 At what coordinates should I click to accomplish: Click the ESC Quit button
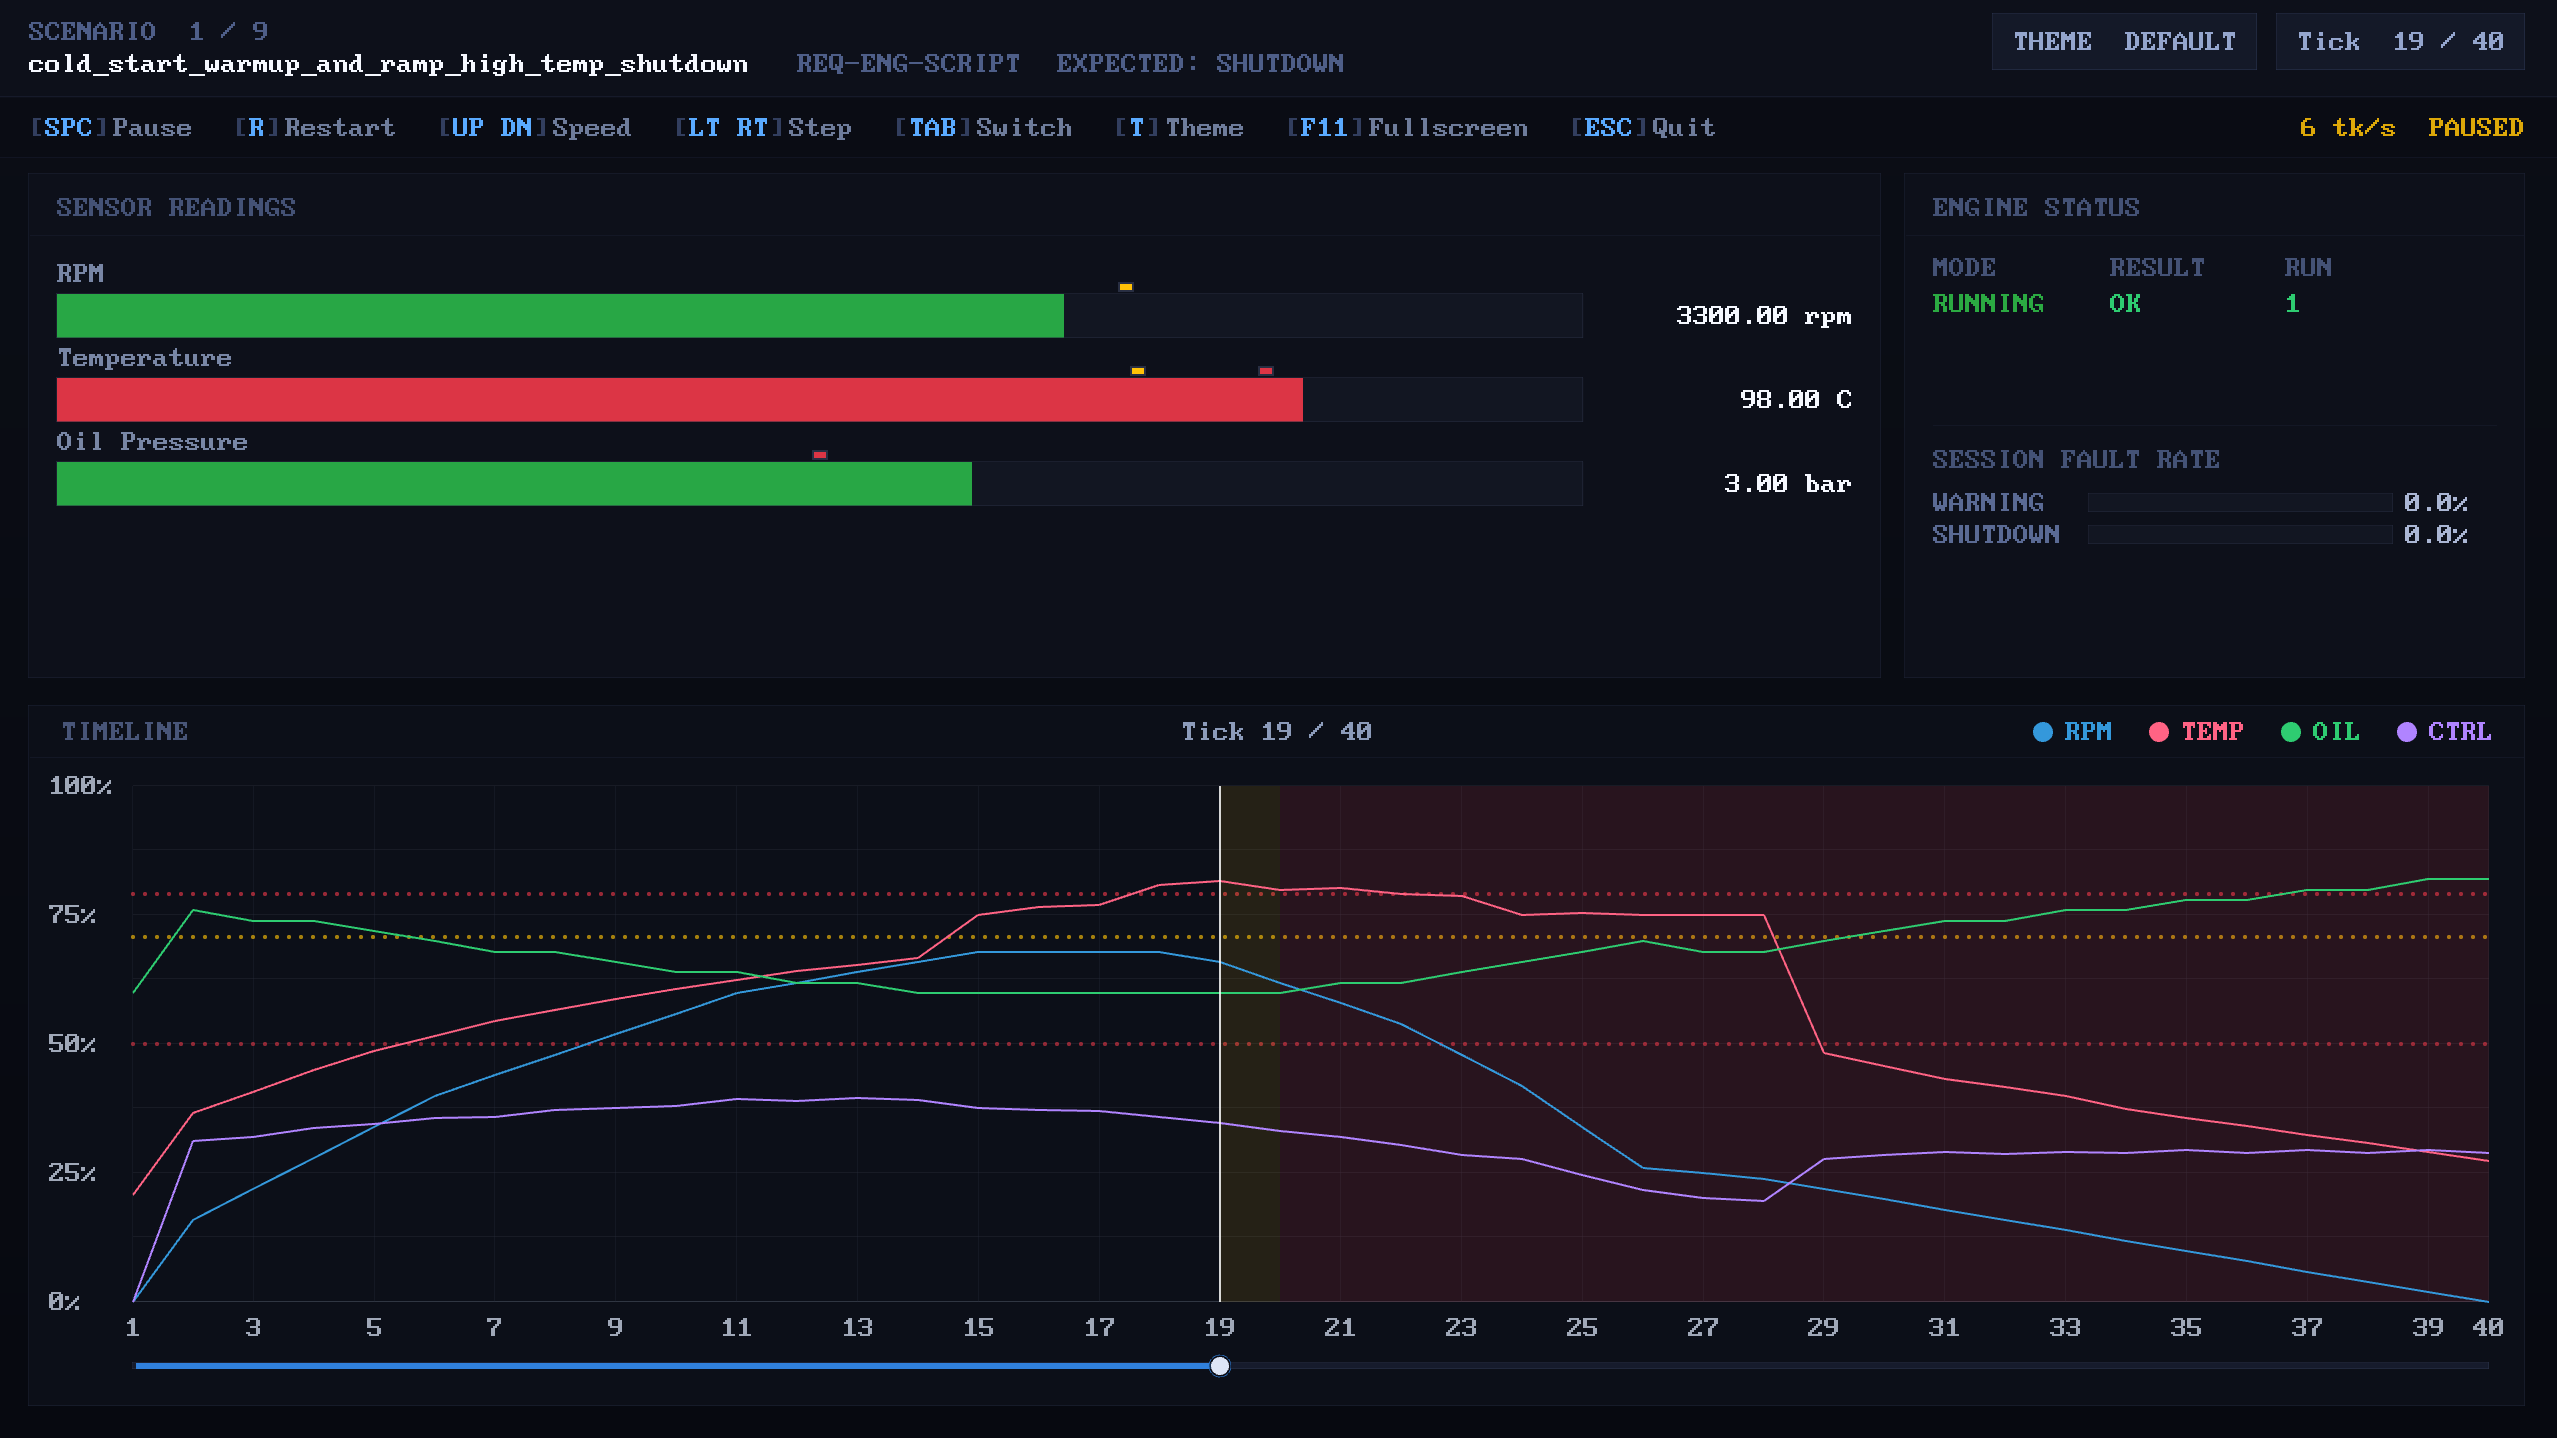1643,128
